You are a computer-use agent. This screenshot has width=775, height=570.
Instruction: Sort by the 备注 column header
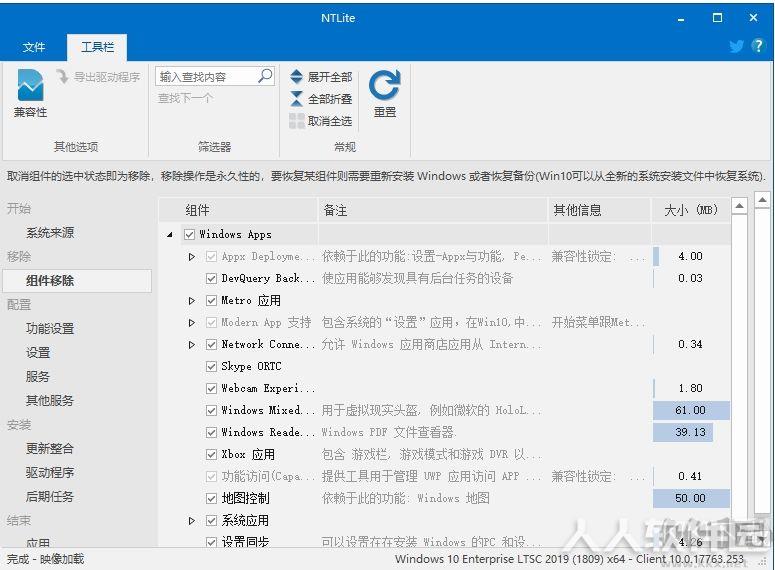point(433,210)
